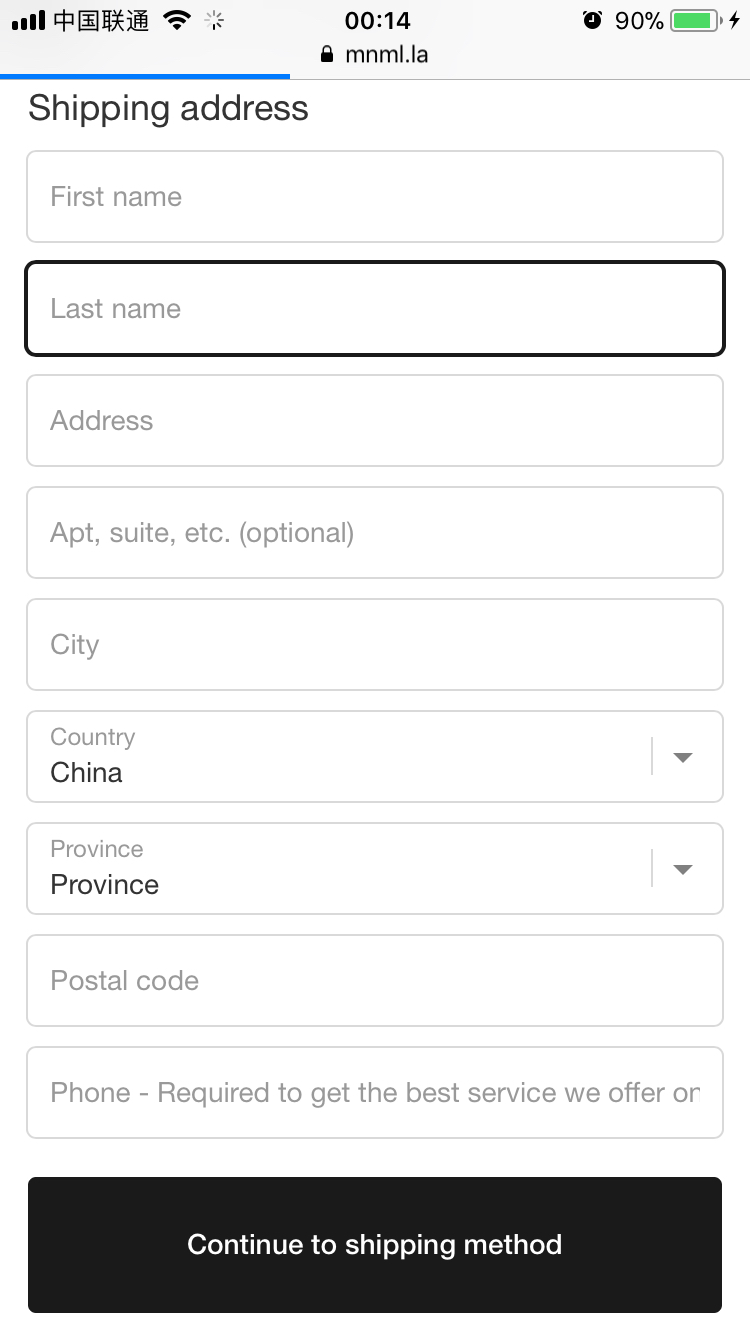Viewport: 750px width, 1334px height.
Task: Focus the Phone number field
Action: 375,1093
